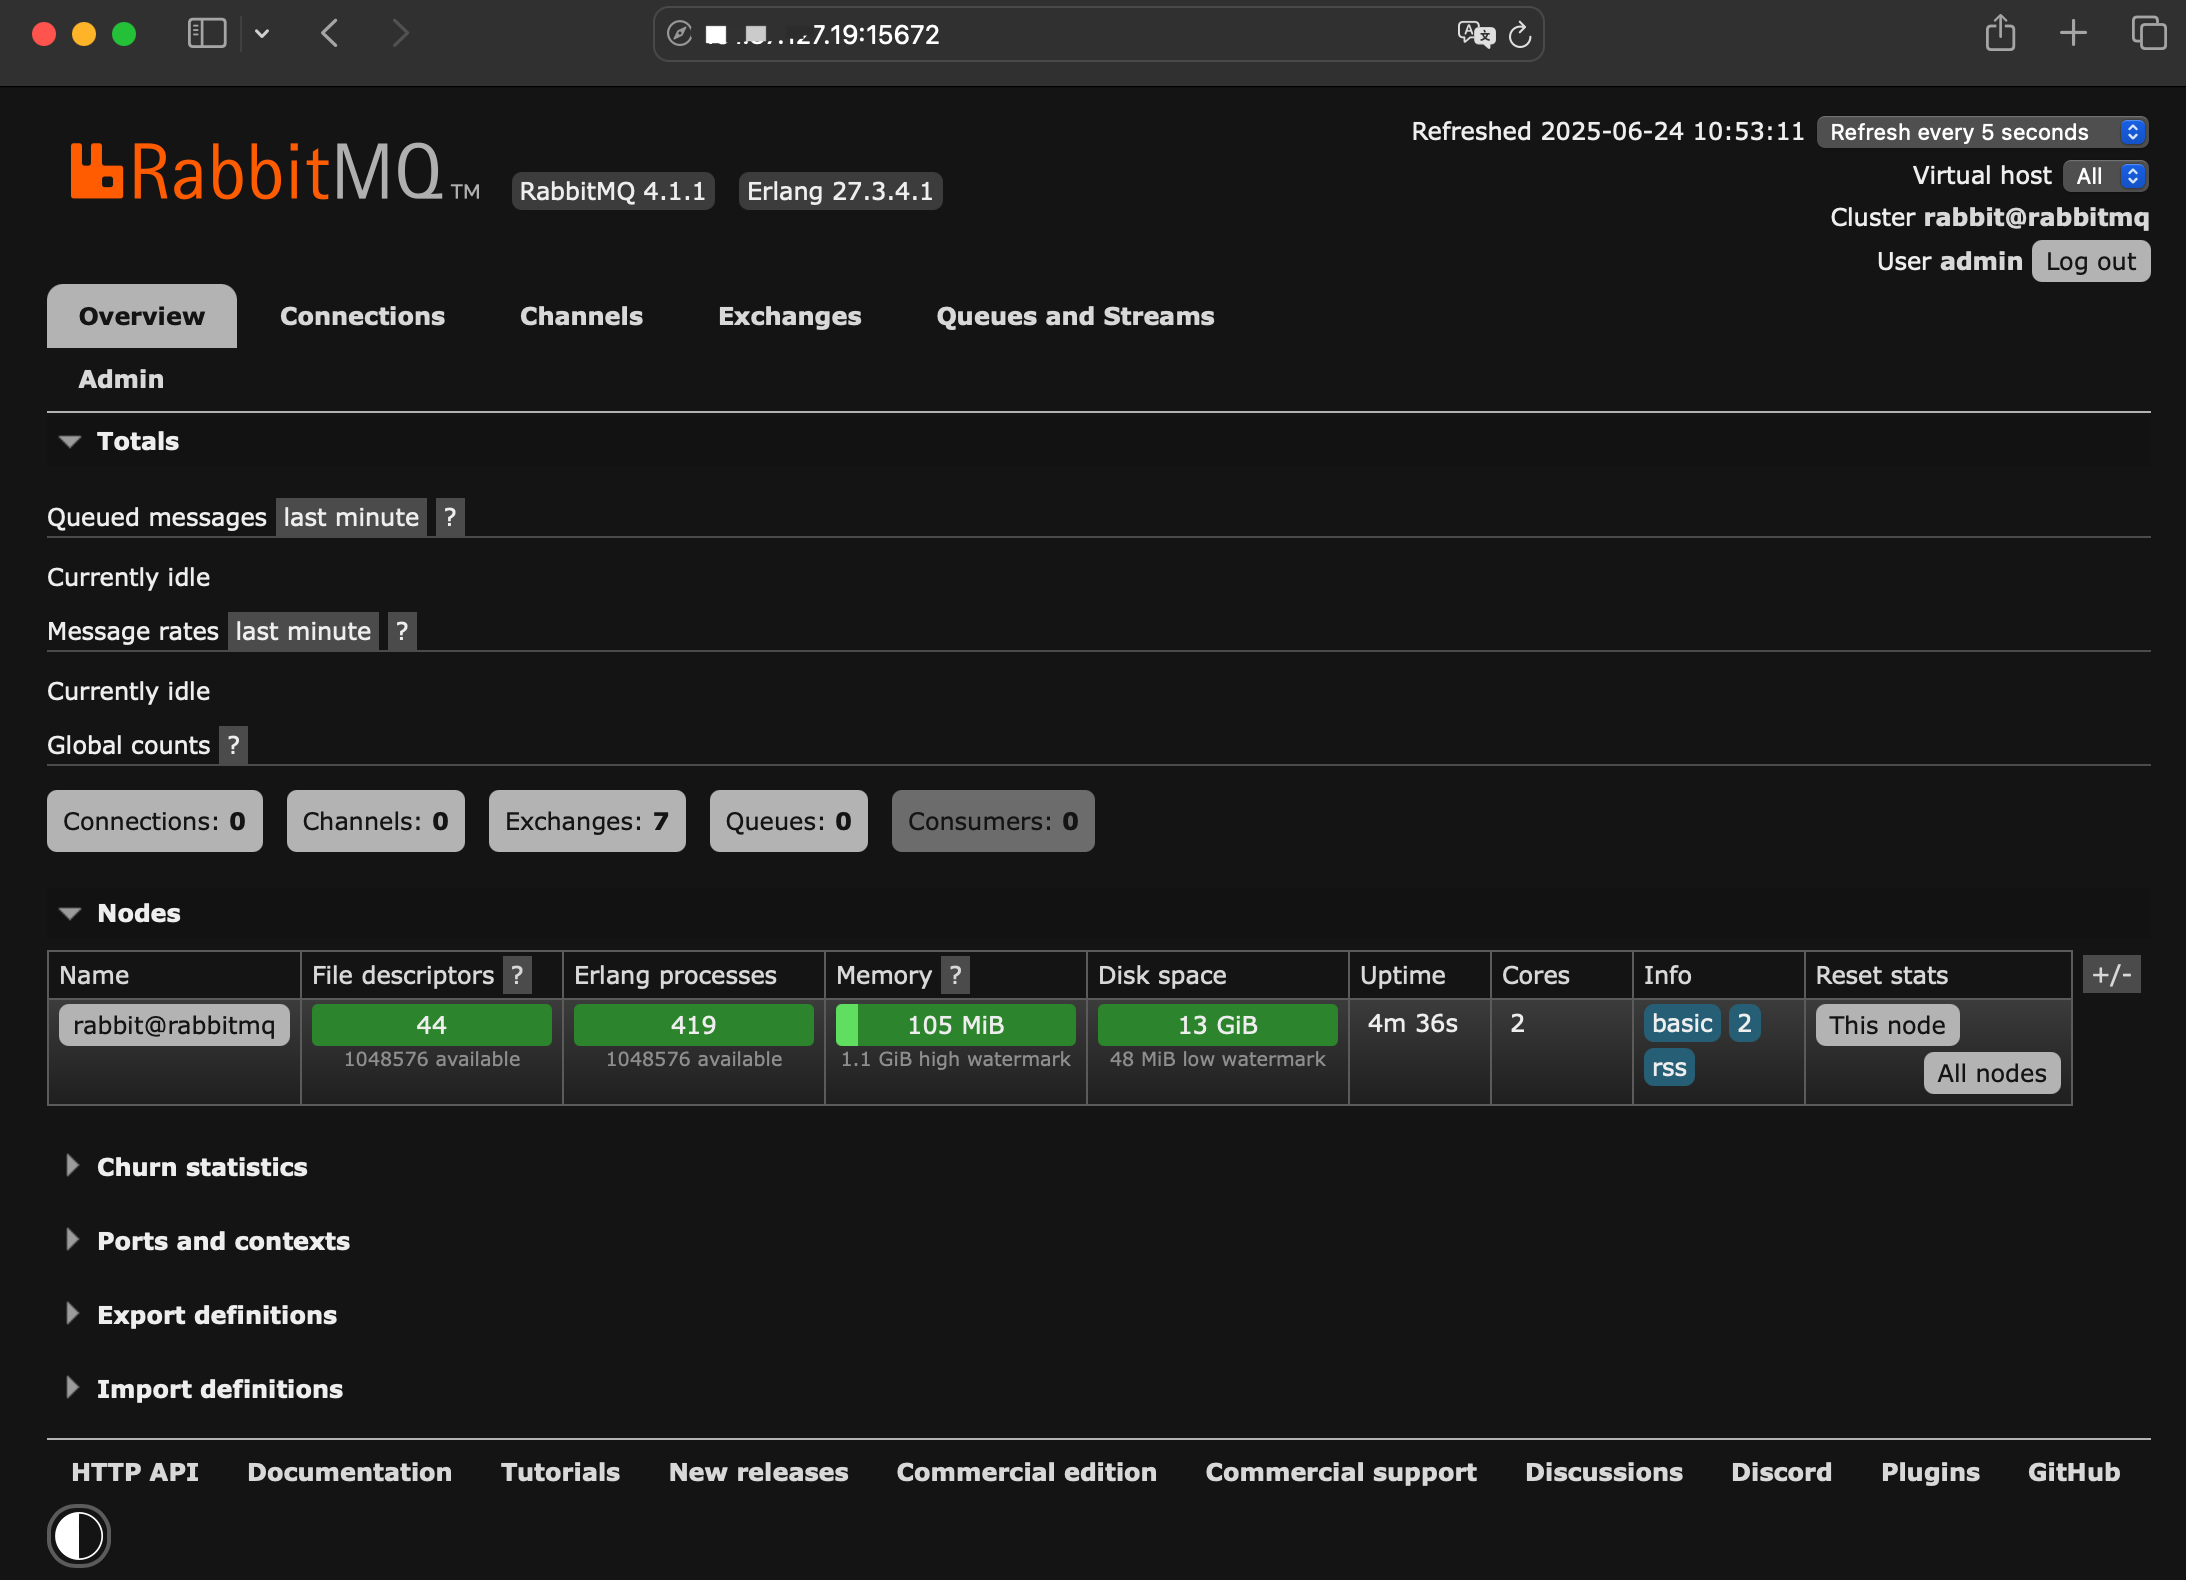Open the Admin tab

tap(121, 379)
